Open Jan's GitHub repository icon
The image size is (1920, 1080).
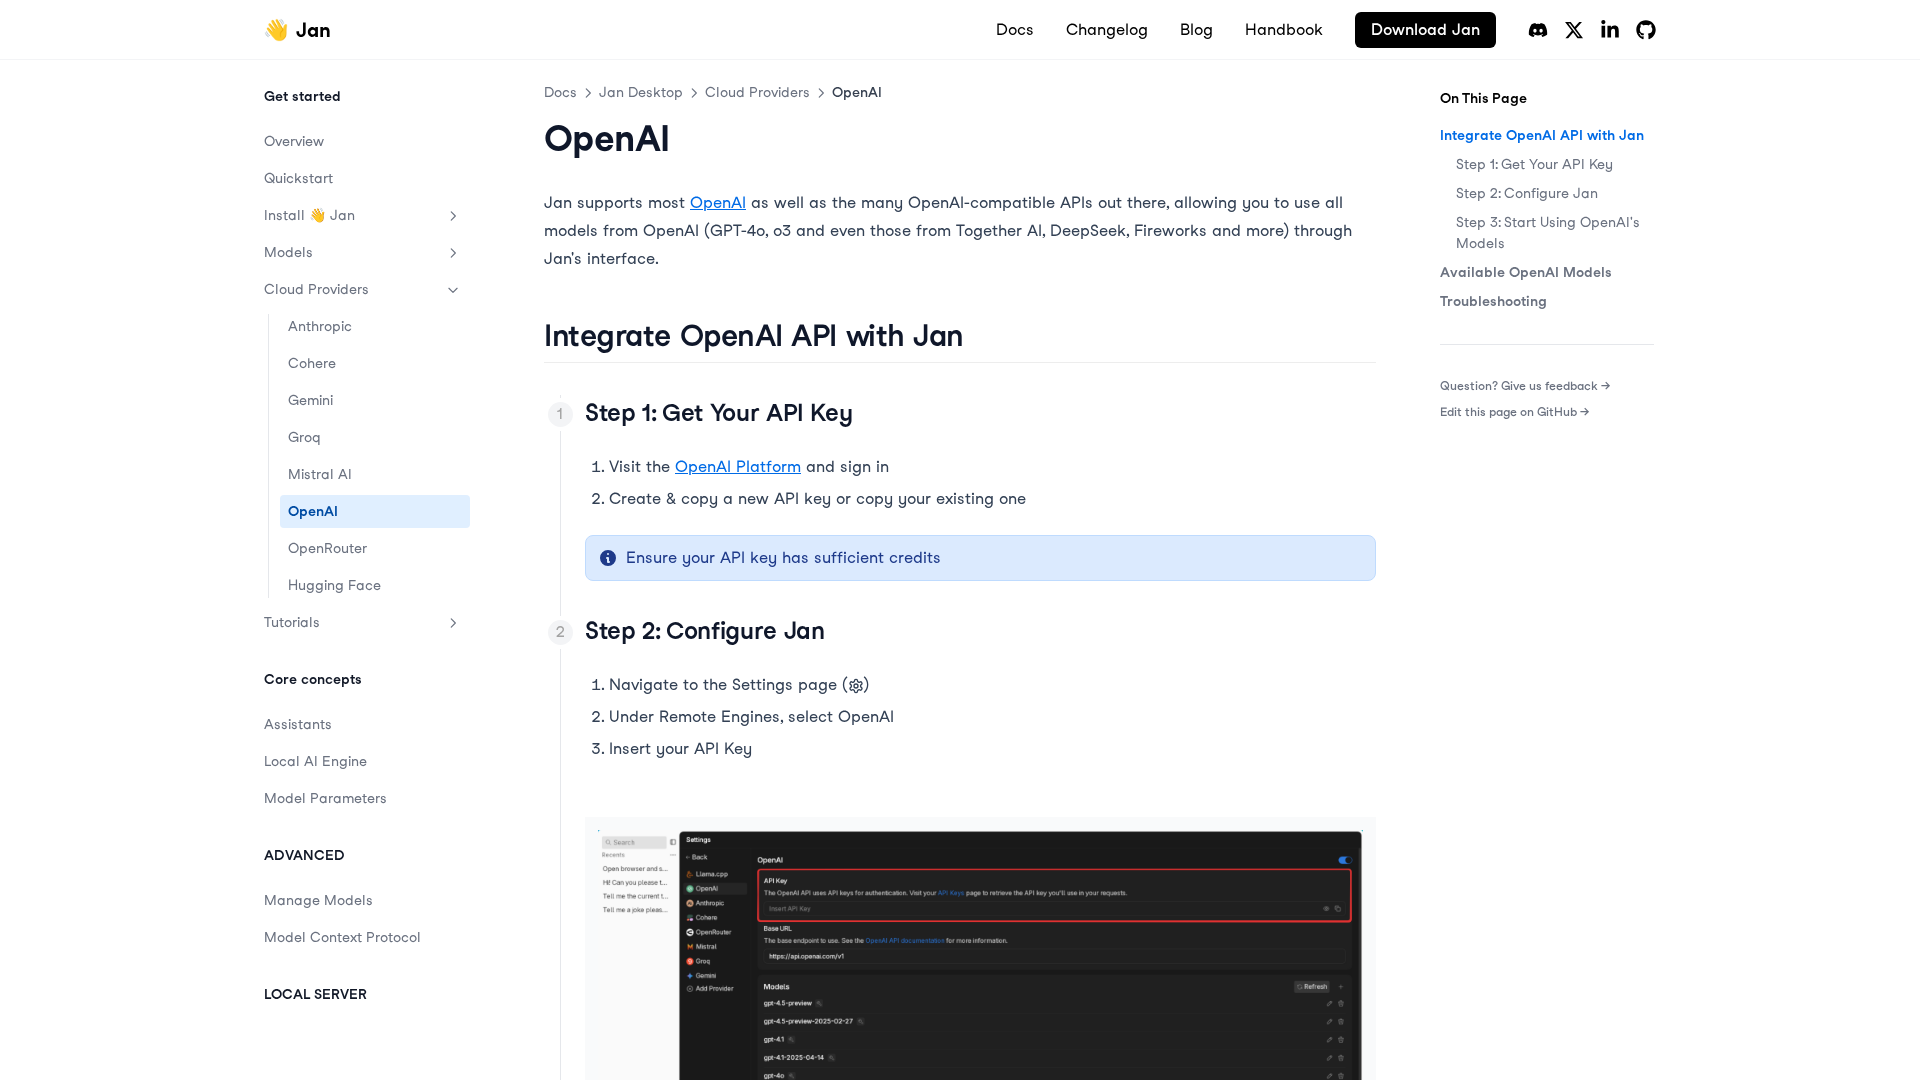pos(1646,30)
